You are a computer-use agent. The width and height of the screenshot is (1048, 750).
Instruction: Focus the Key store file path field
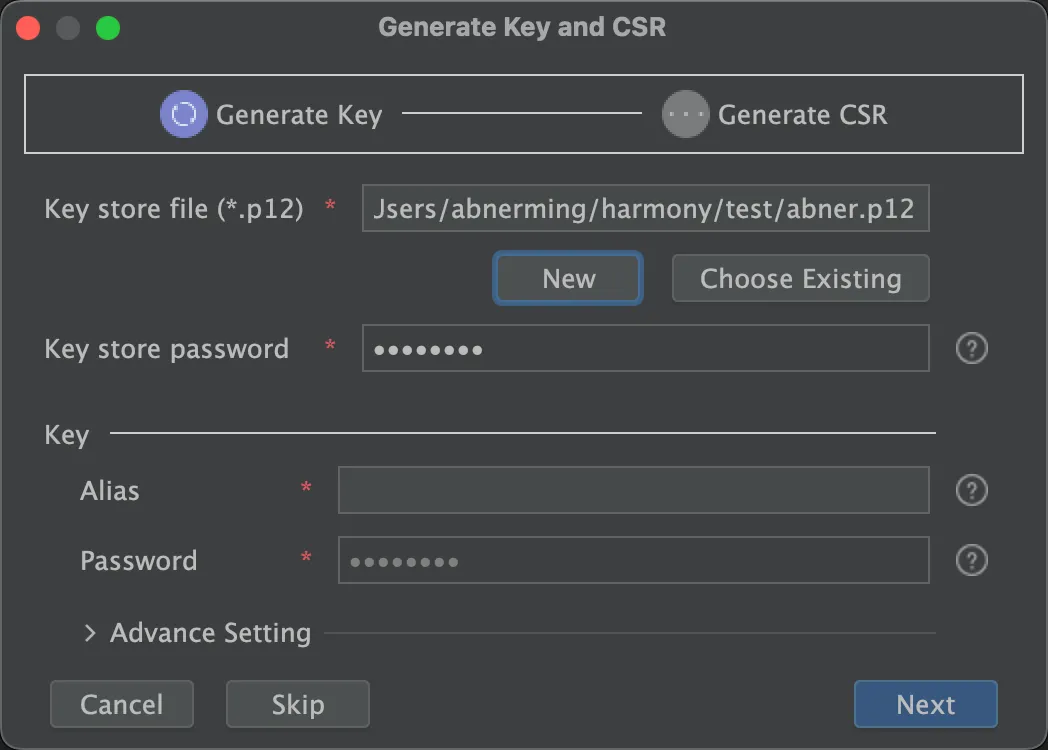point(645,208)
